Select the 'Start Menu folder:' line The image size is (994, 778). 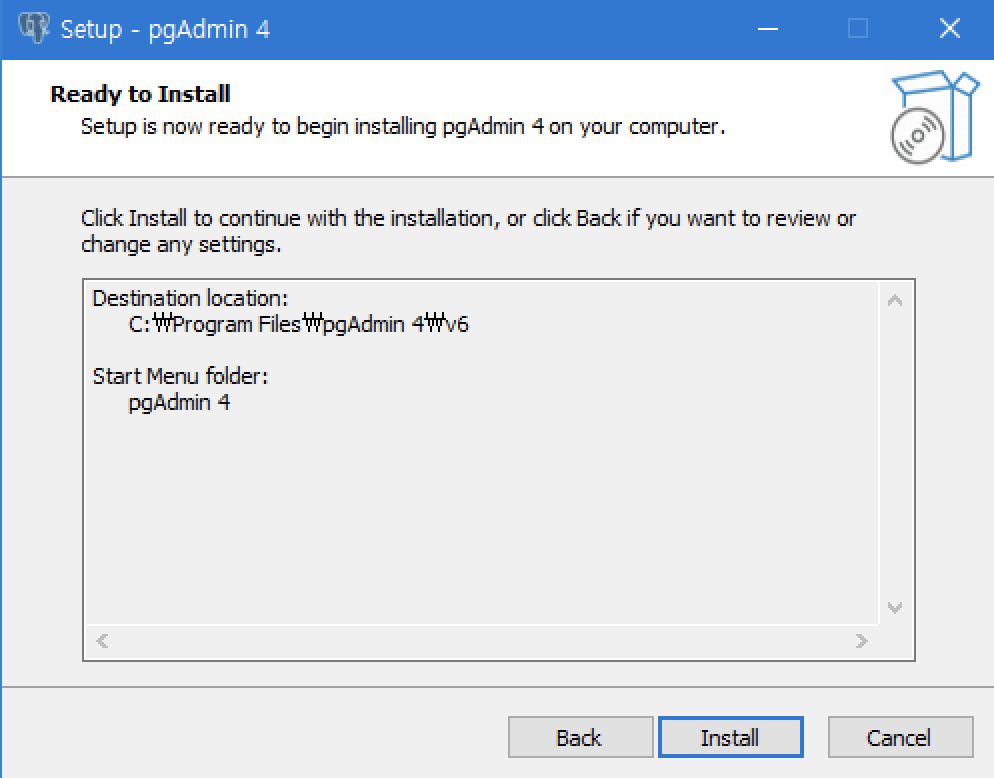181,376
